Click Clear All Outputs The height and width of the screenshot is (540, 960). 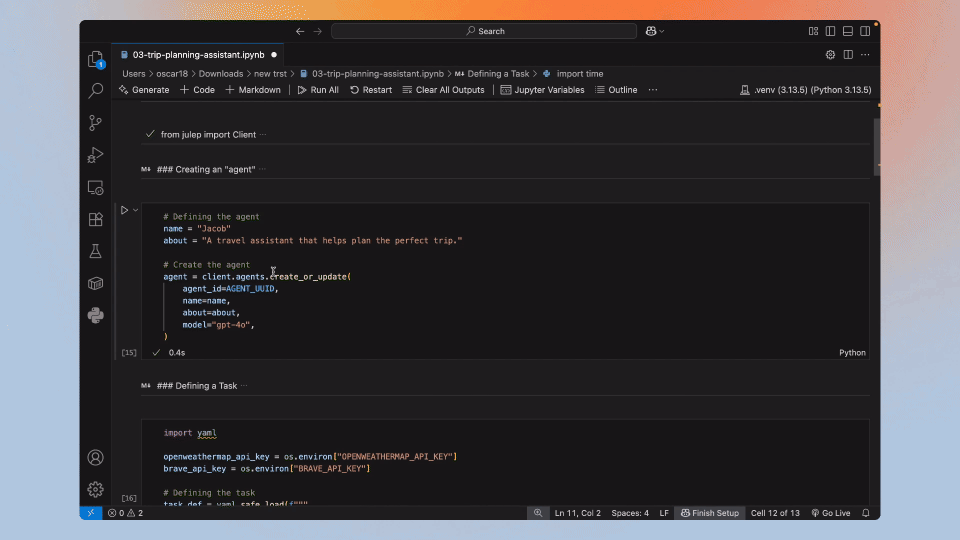(x=443, y=89)
